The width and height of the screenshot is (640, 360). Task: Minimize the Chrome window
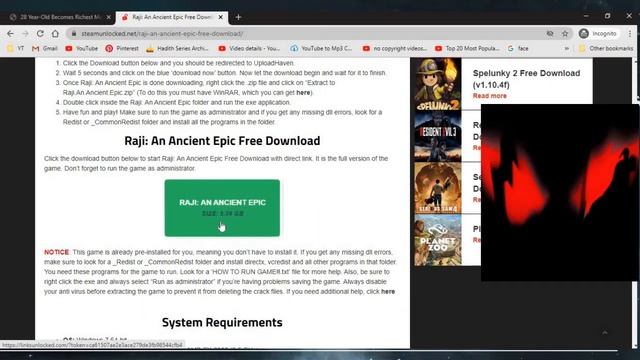[x=586, y=16]
